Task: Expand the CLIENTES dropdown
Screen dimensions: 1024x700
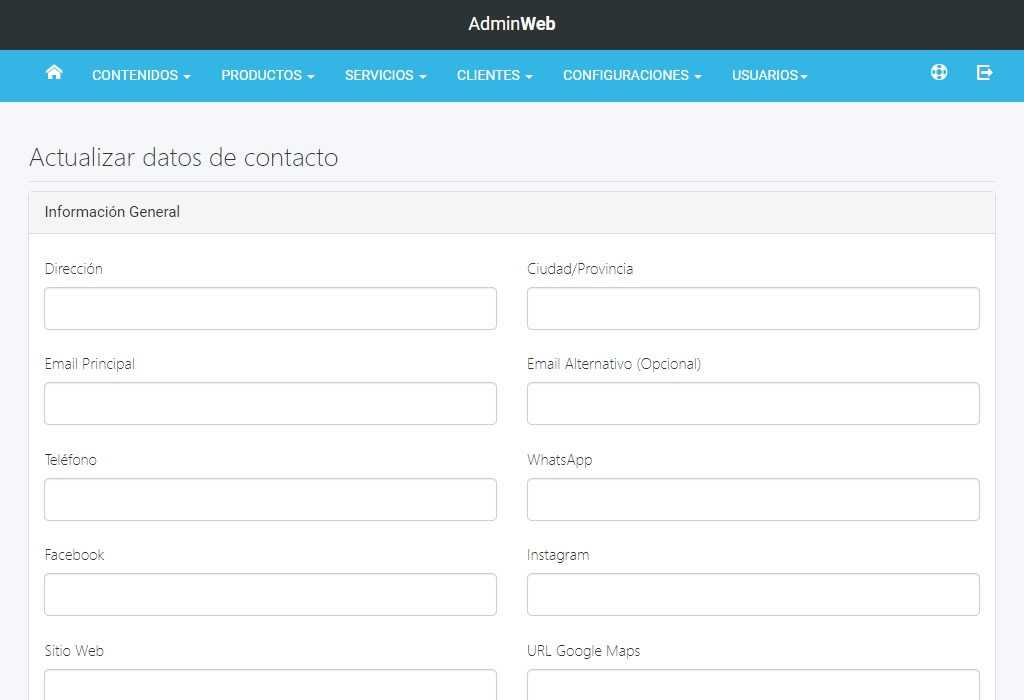Action: tap(494, 75)
